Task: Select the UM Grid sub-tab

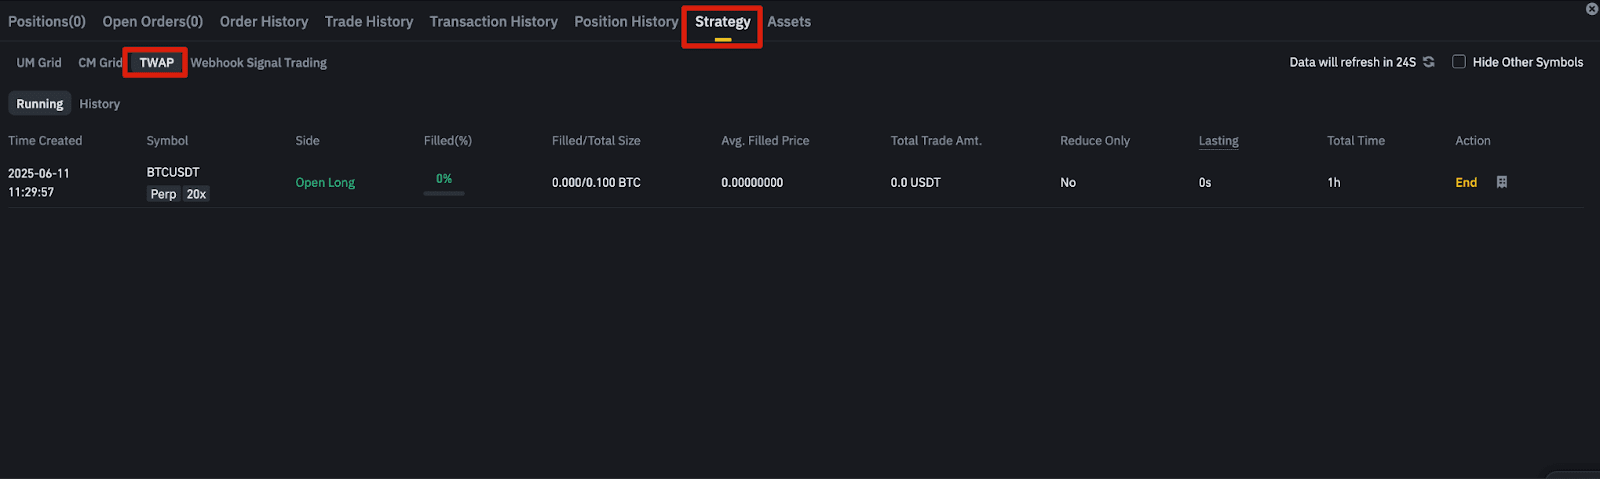Action: 39,62
